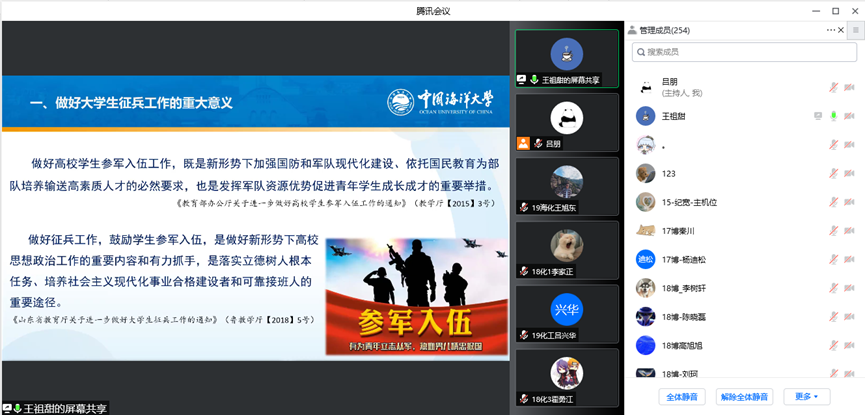Toggle the muted microphone for 吕朋
865x415 pixels.
pyautogui.click(x=833, y=87)
